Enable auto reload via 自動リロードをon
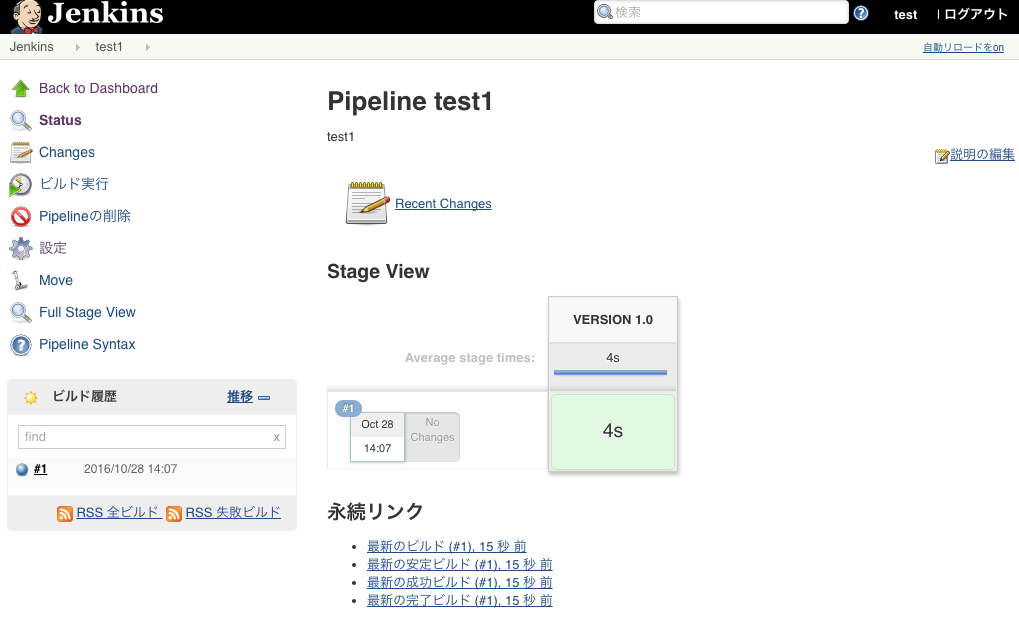This screenshot has height=641, width=1019. tap(962, 47)
